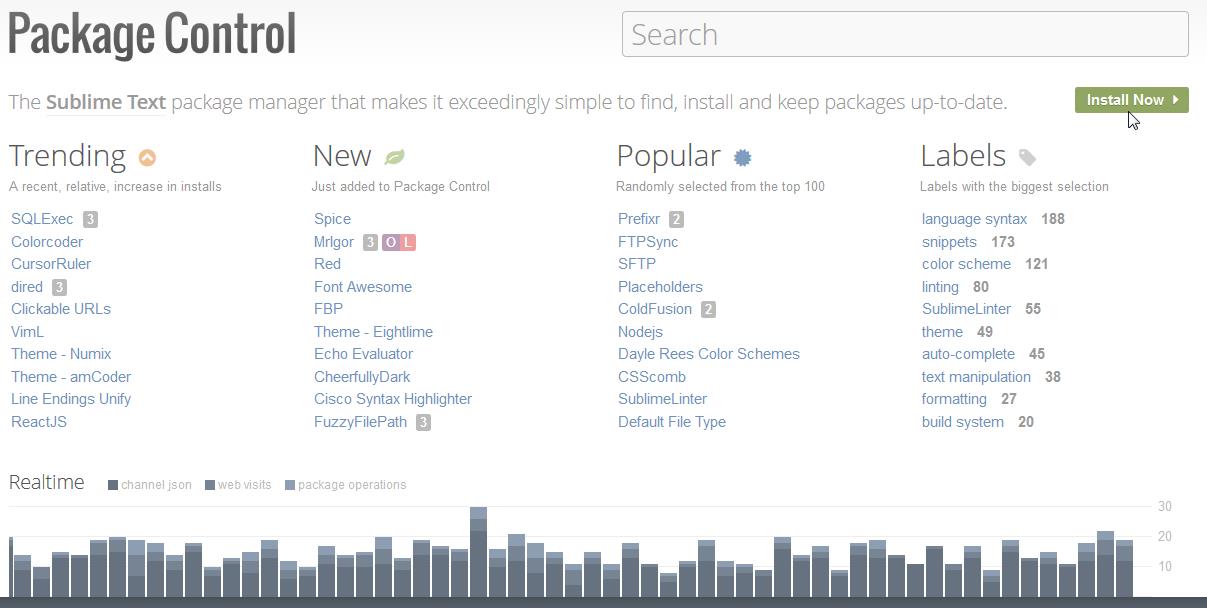
Task: Open the Package Control home title
Action: point(152,34)
